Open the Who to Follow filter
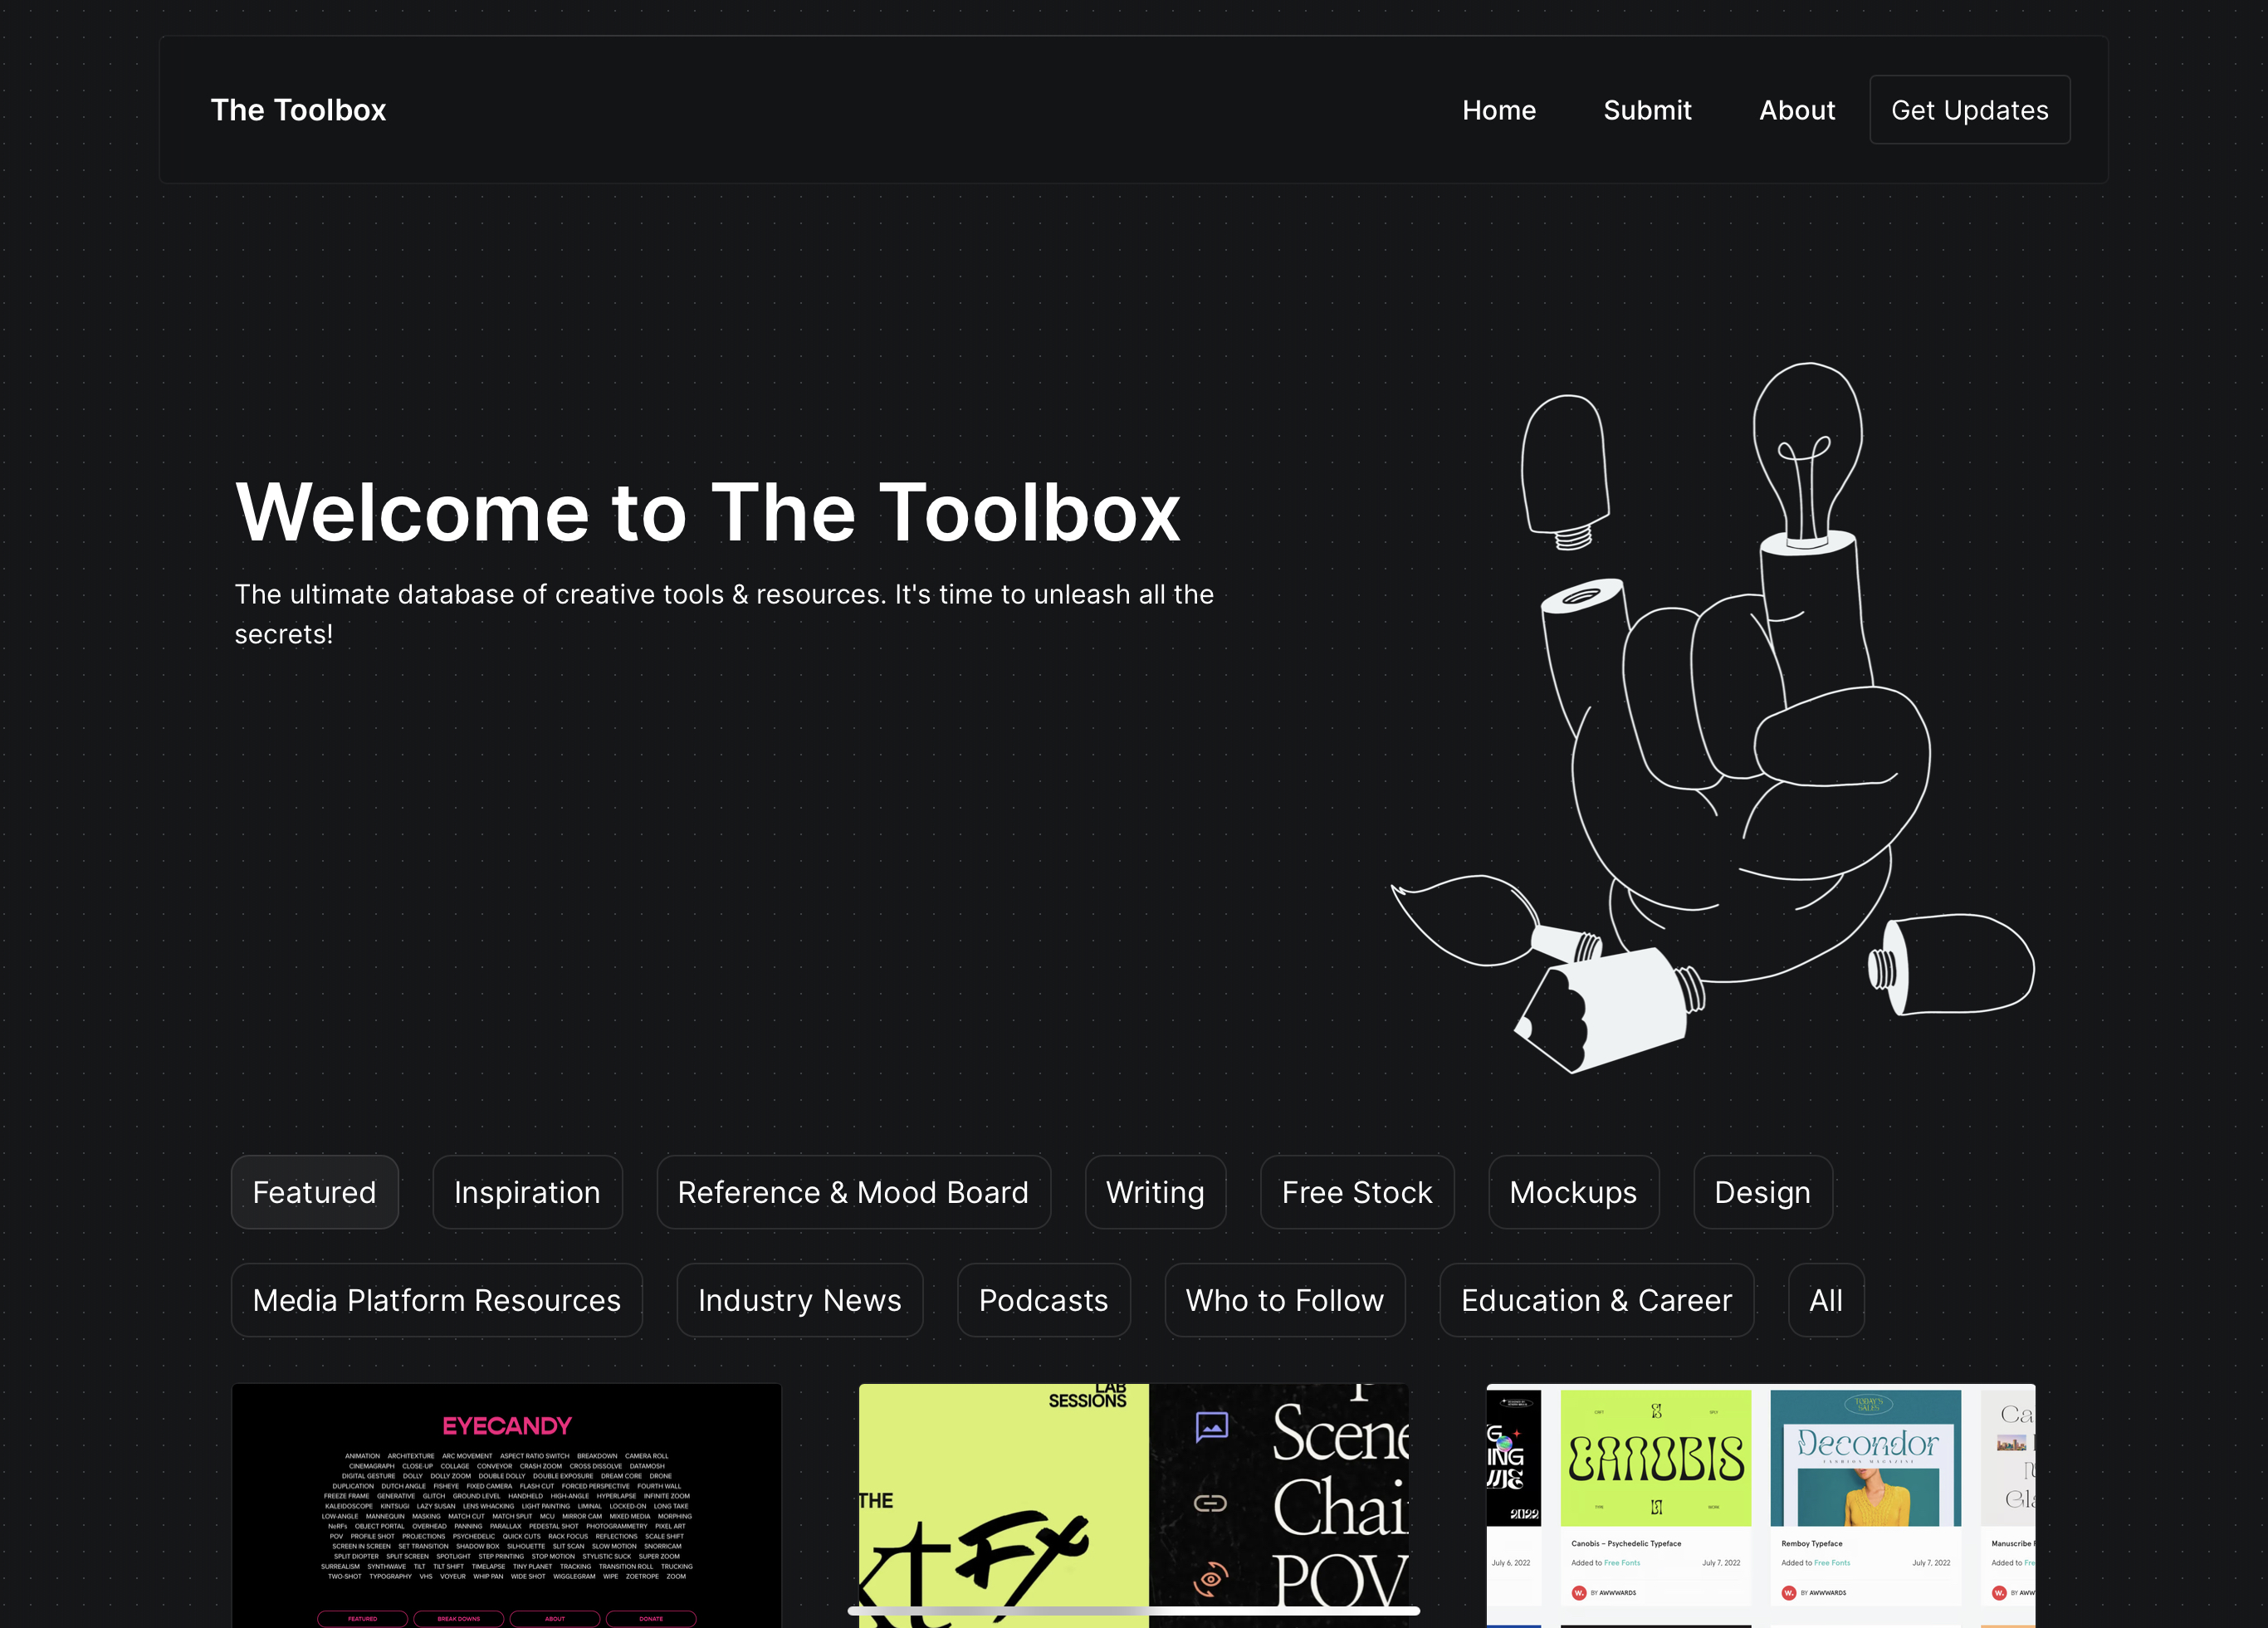Screen dimensions: 2268x1628 [1284, 1300]
